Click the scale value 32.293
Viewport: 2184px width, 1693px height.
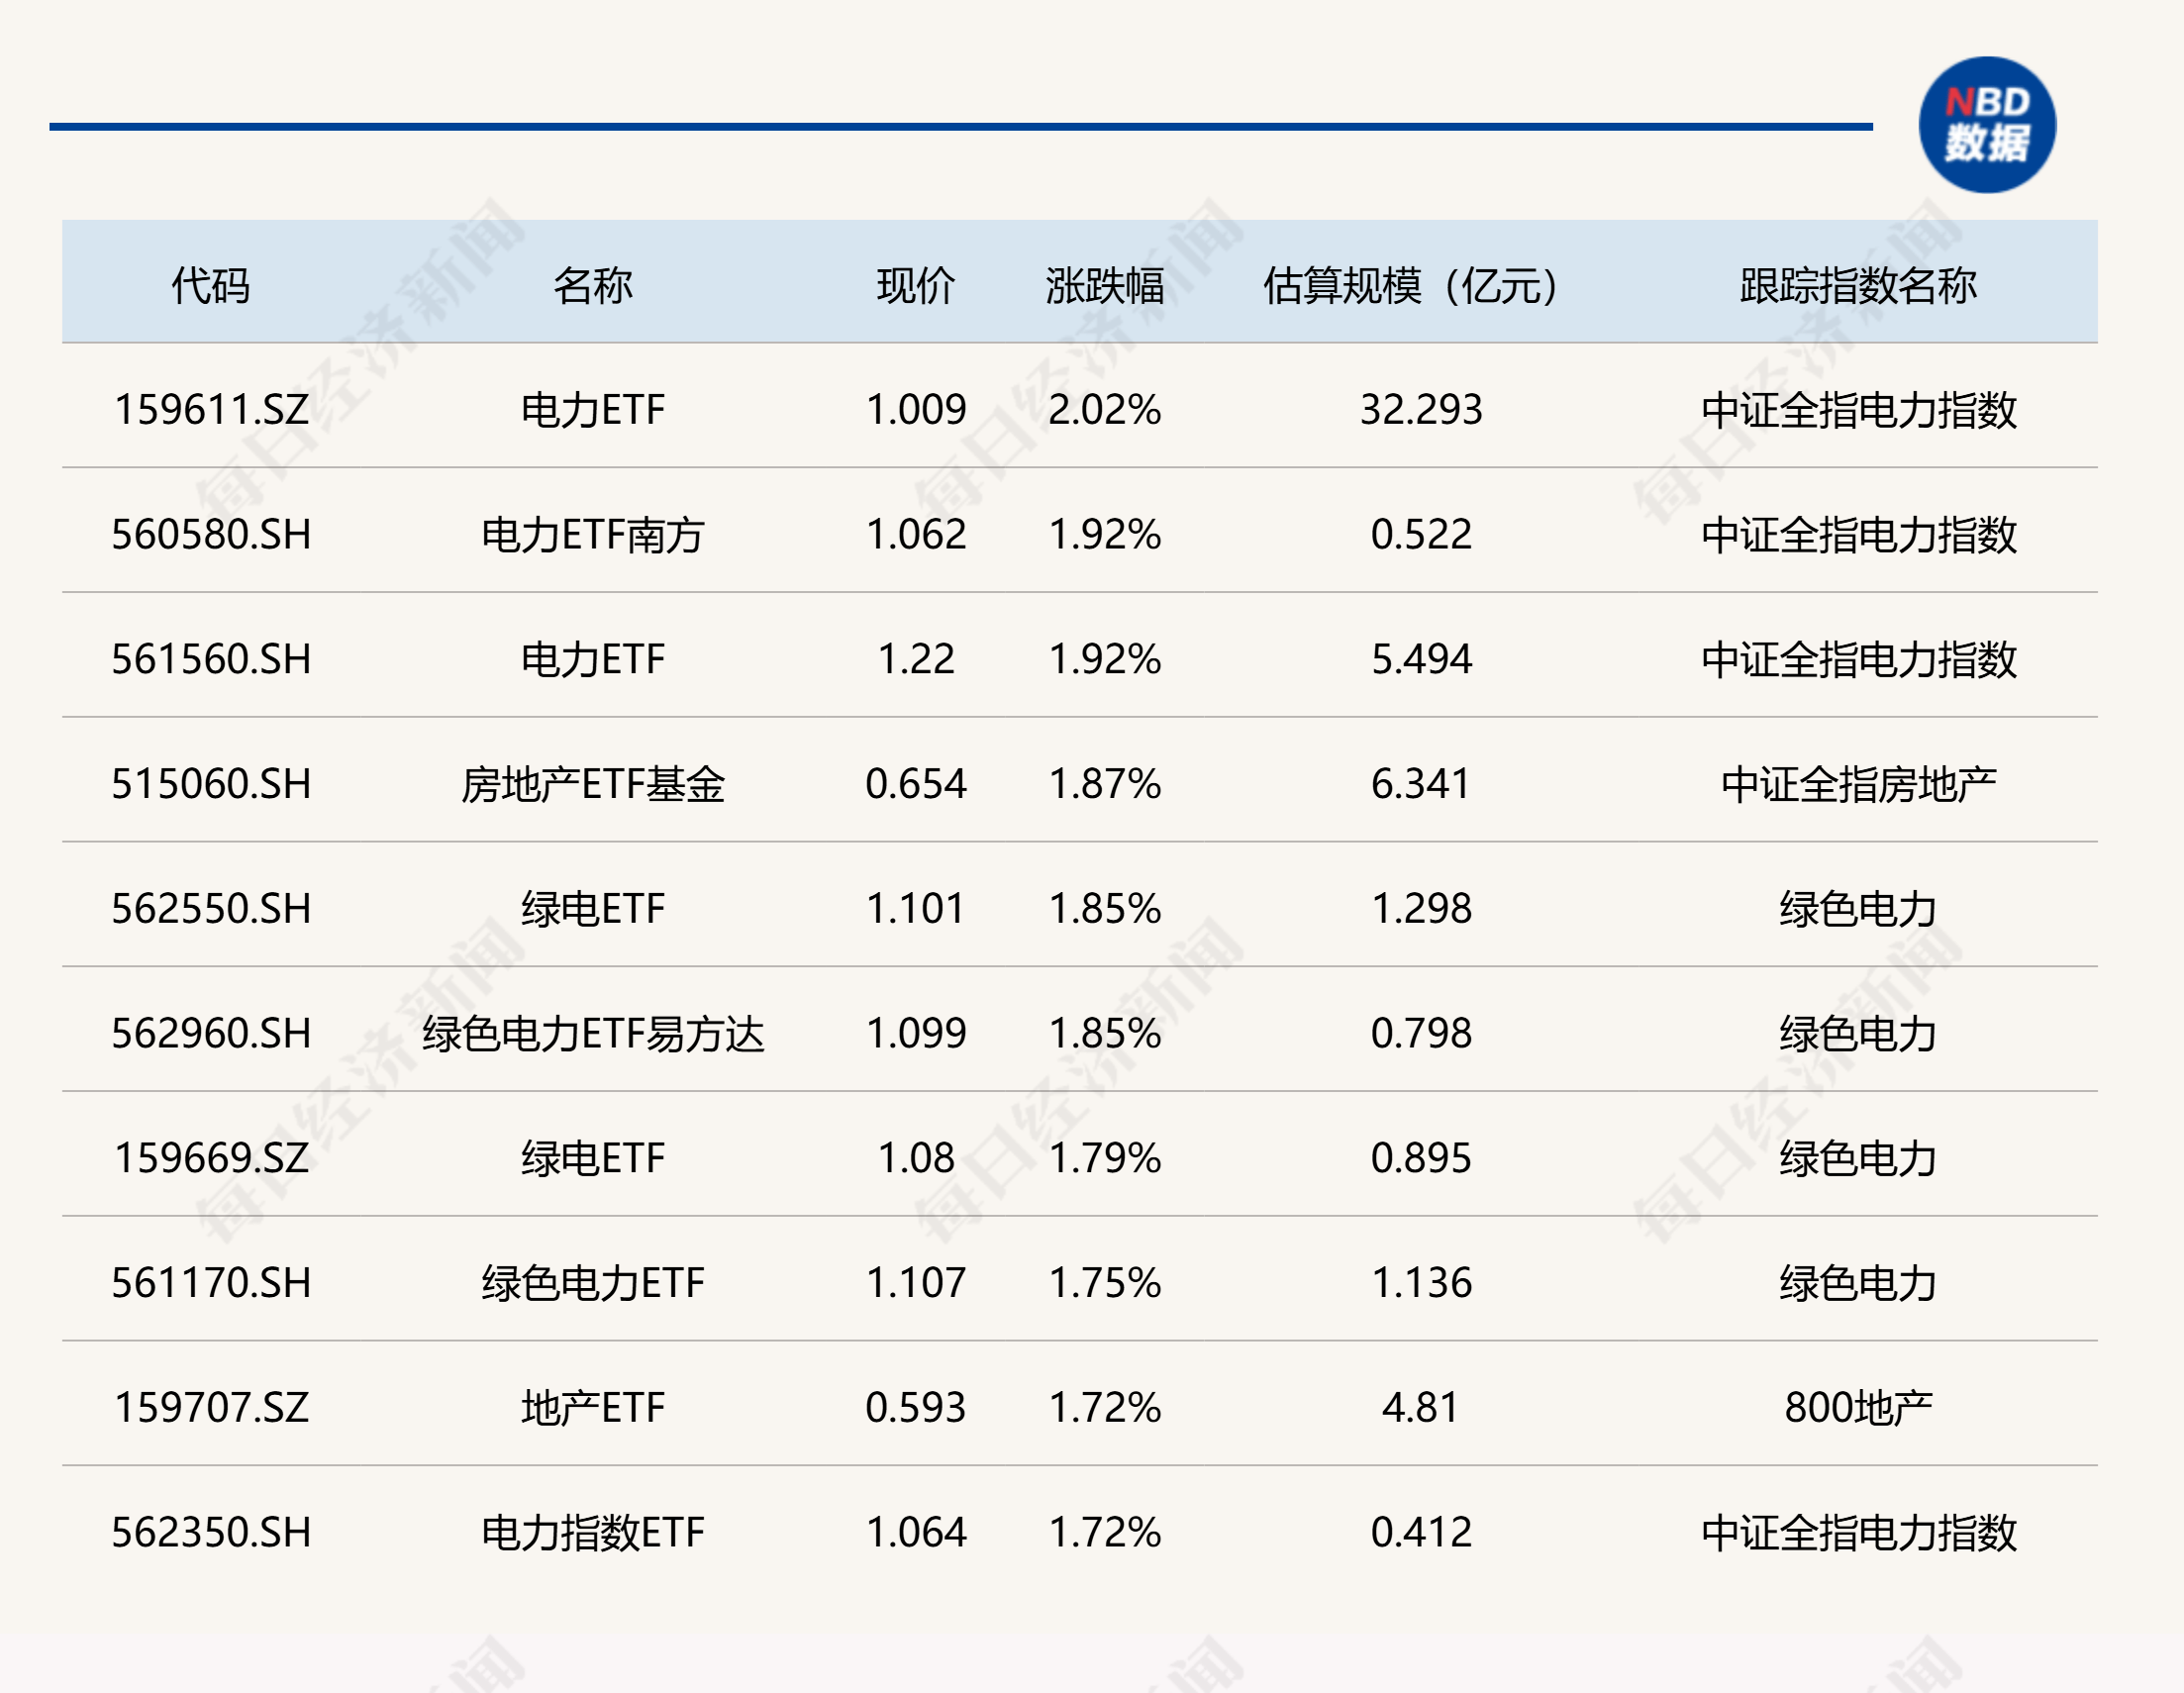click(x=1421, y=409)
